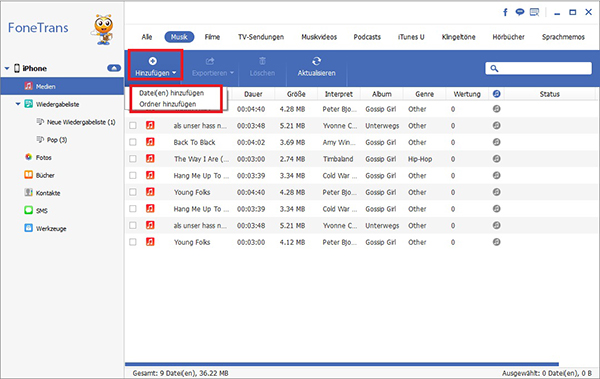Click music note icon of 4.12 MB Young Folks
600x379 pixels.
(150, 242)
